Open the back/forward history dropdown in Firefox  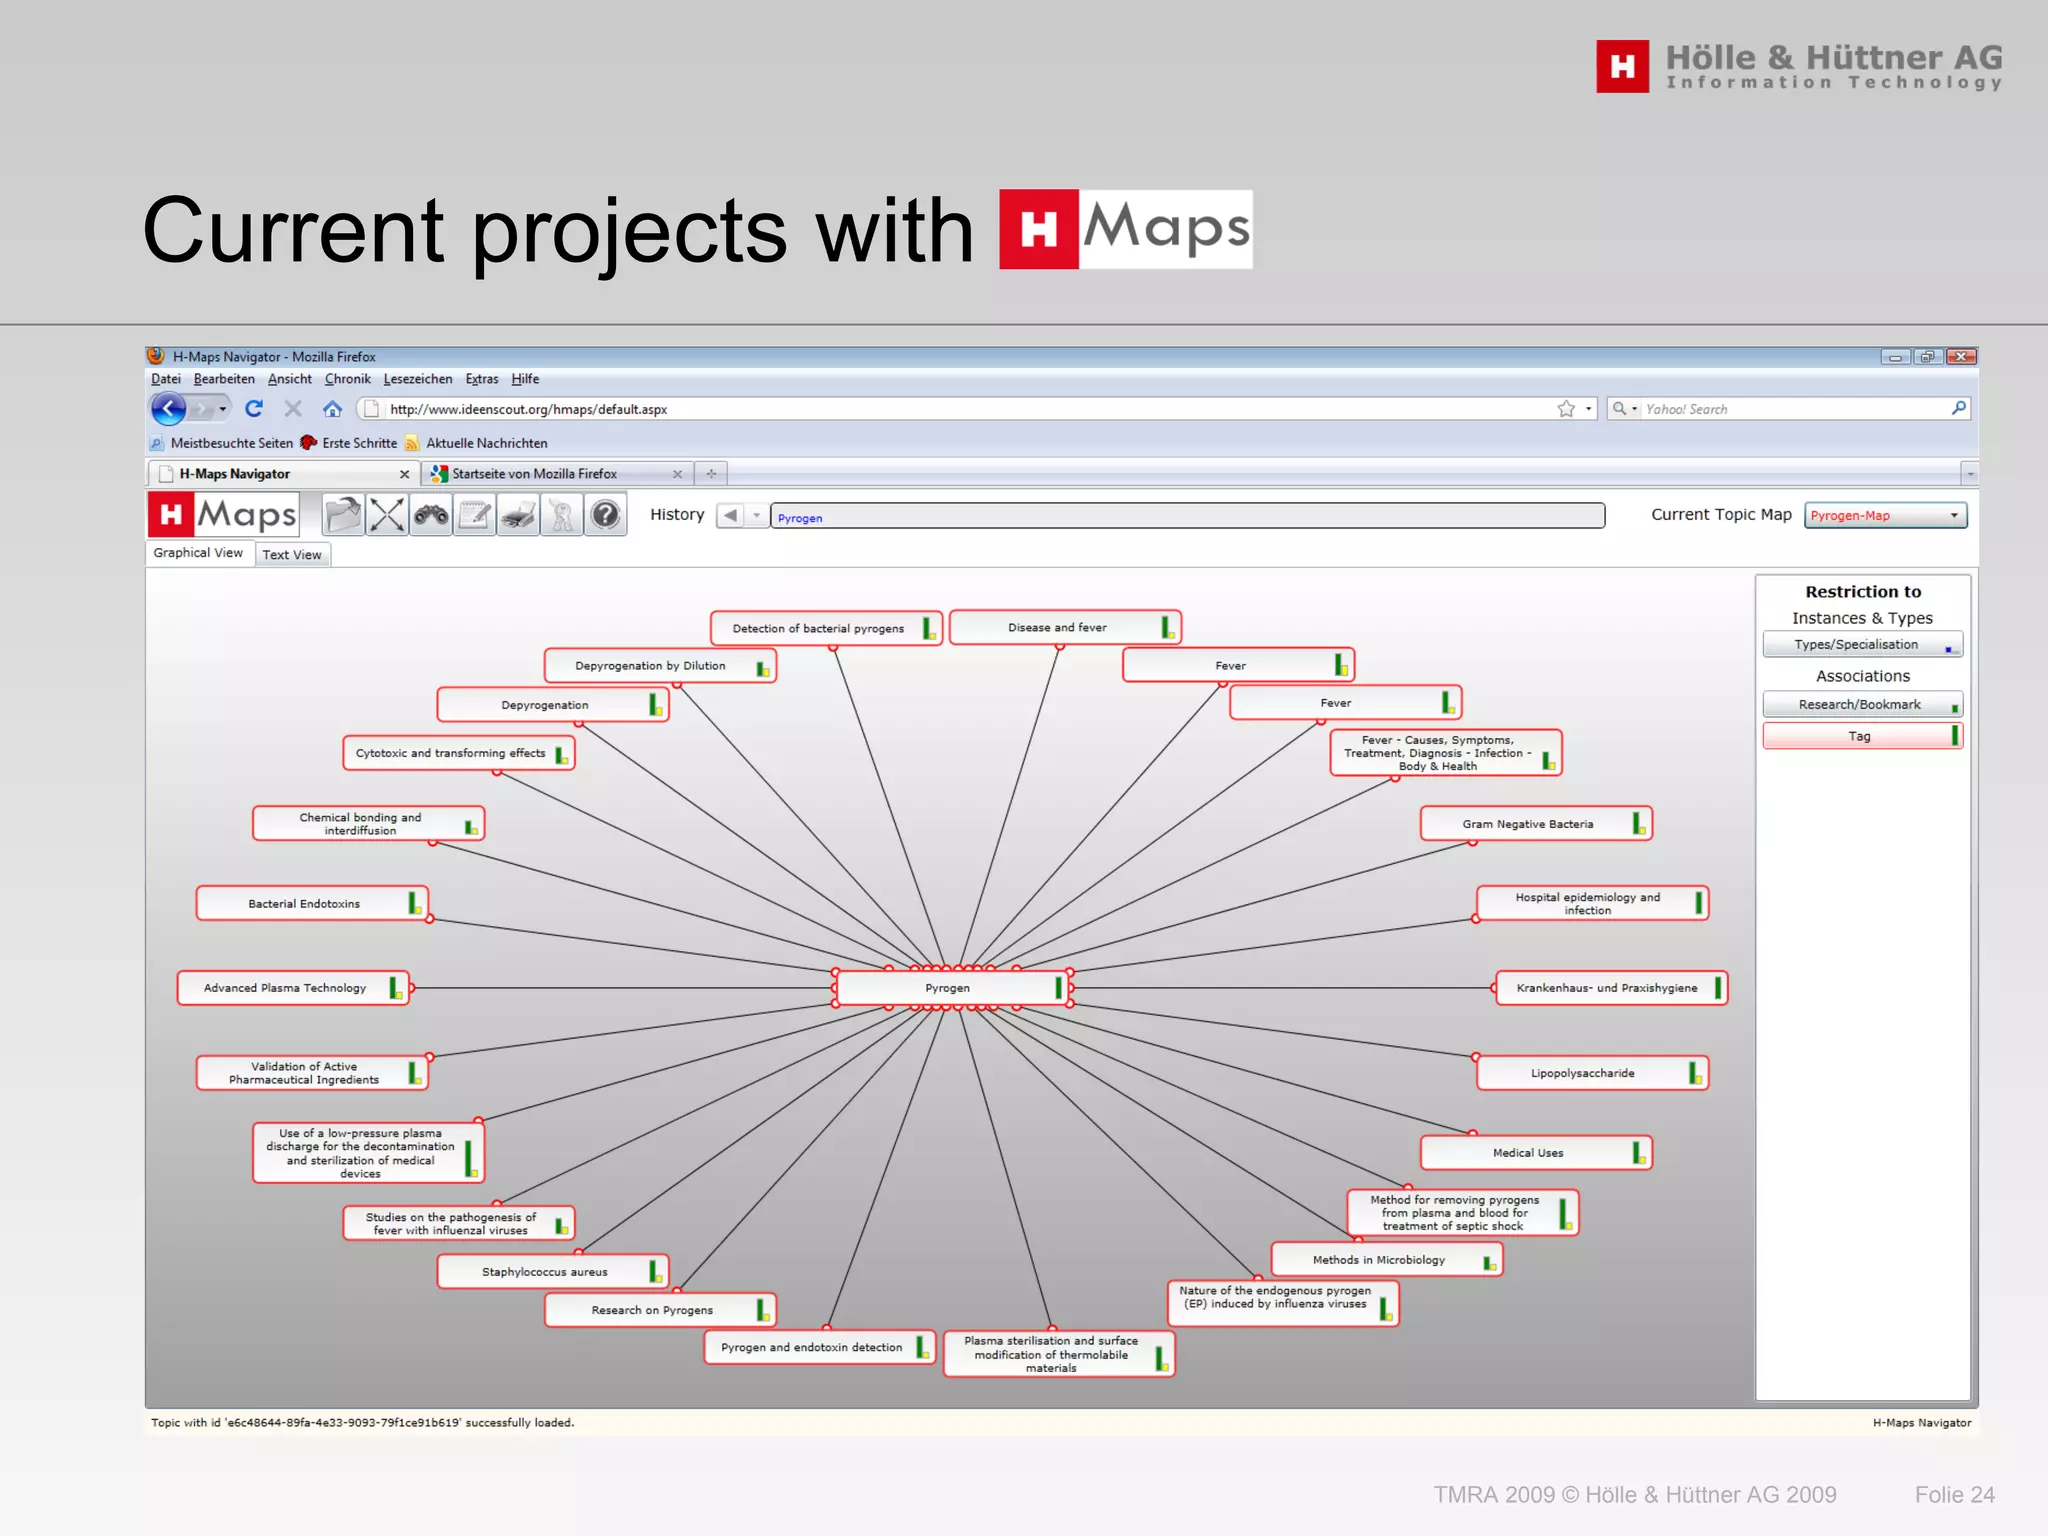[x=223, y=408]
